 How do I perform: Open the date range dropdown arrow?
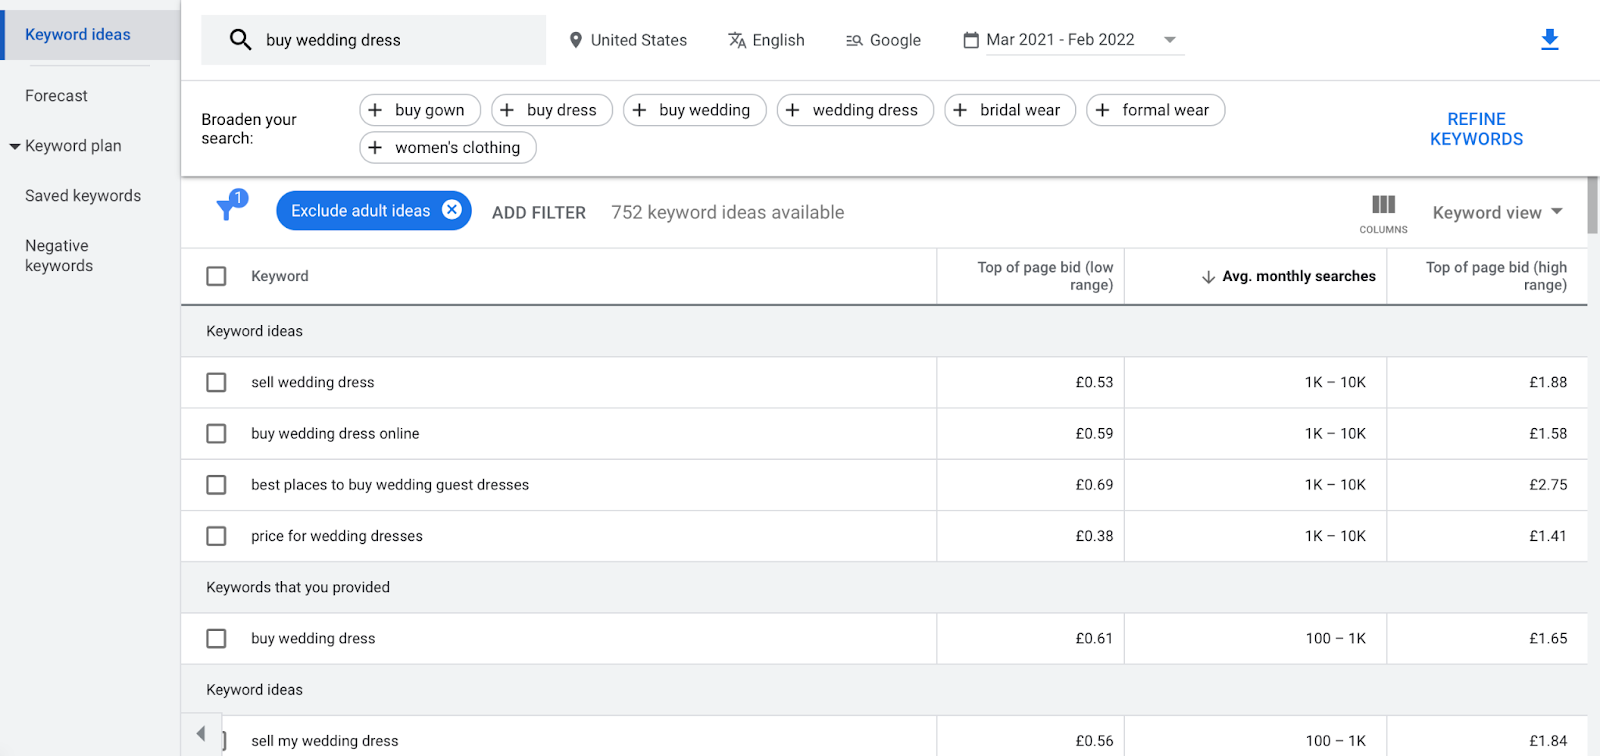pos(1169,40)
